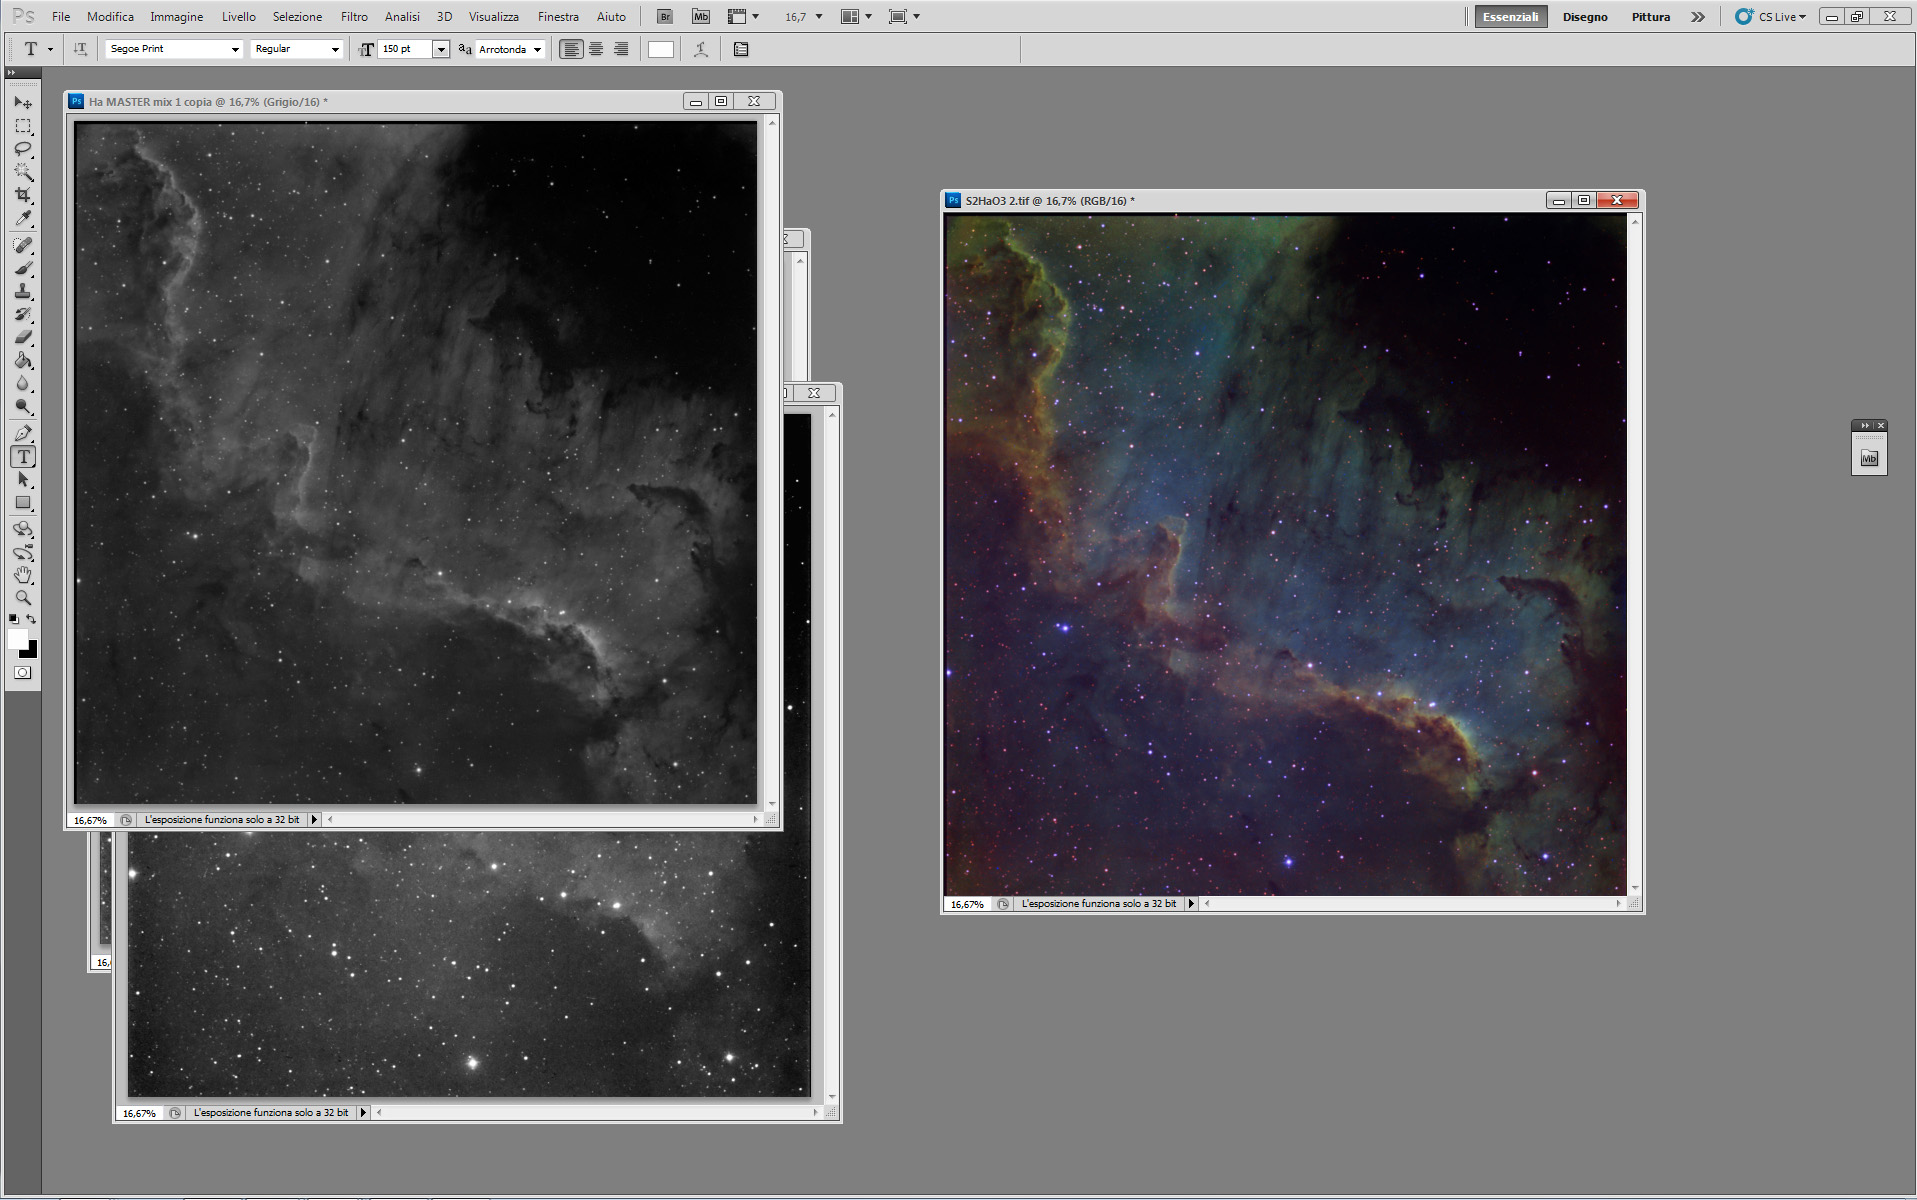
Task: Select the Hand tool
Action: 23,575
